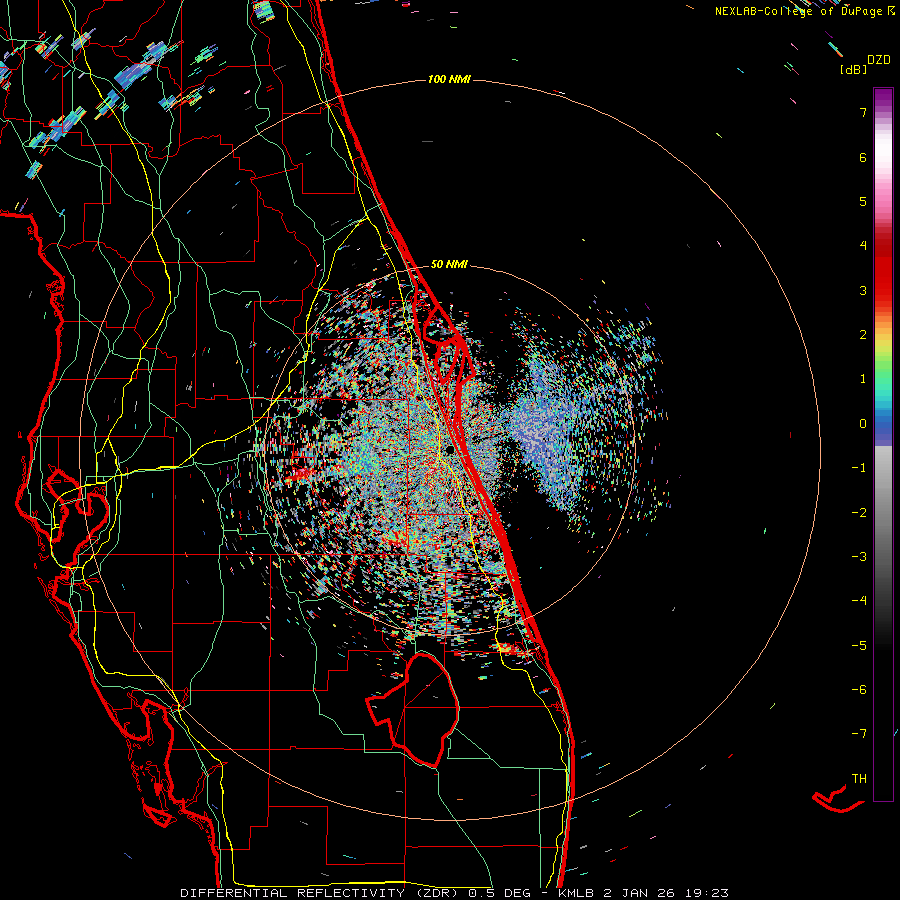The image size is (900, 900).
Task: Click the 5 value on color scale
Action: pos(863,201)
